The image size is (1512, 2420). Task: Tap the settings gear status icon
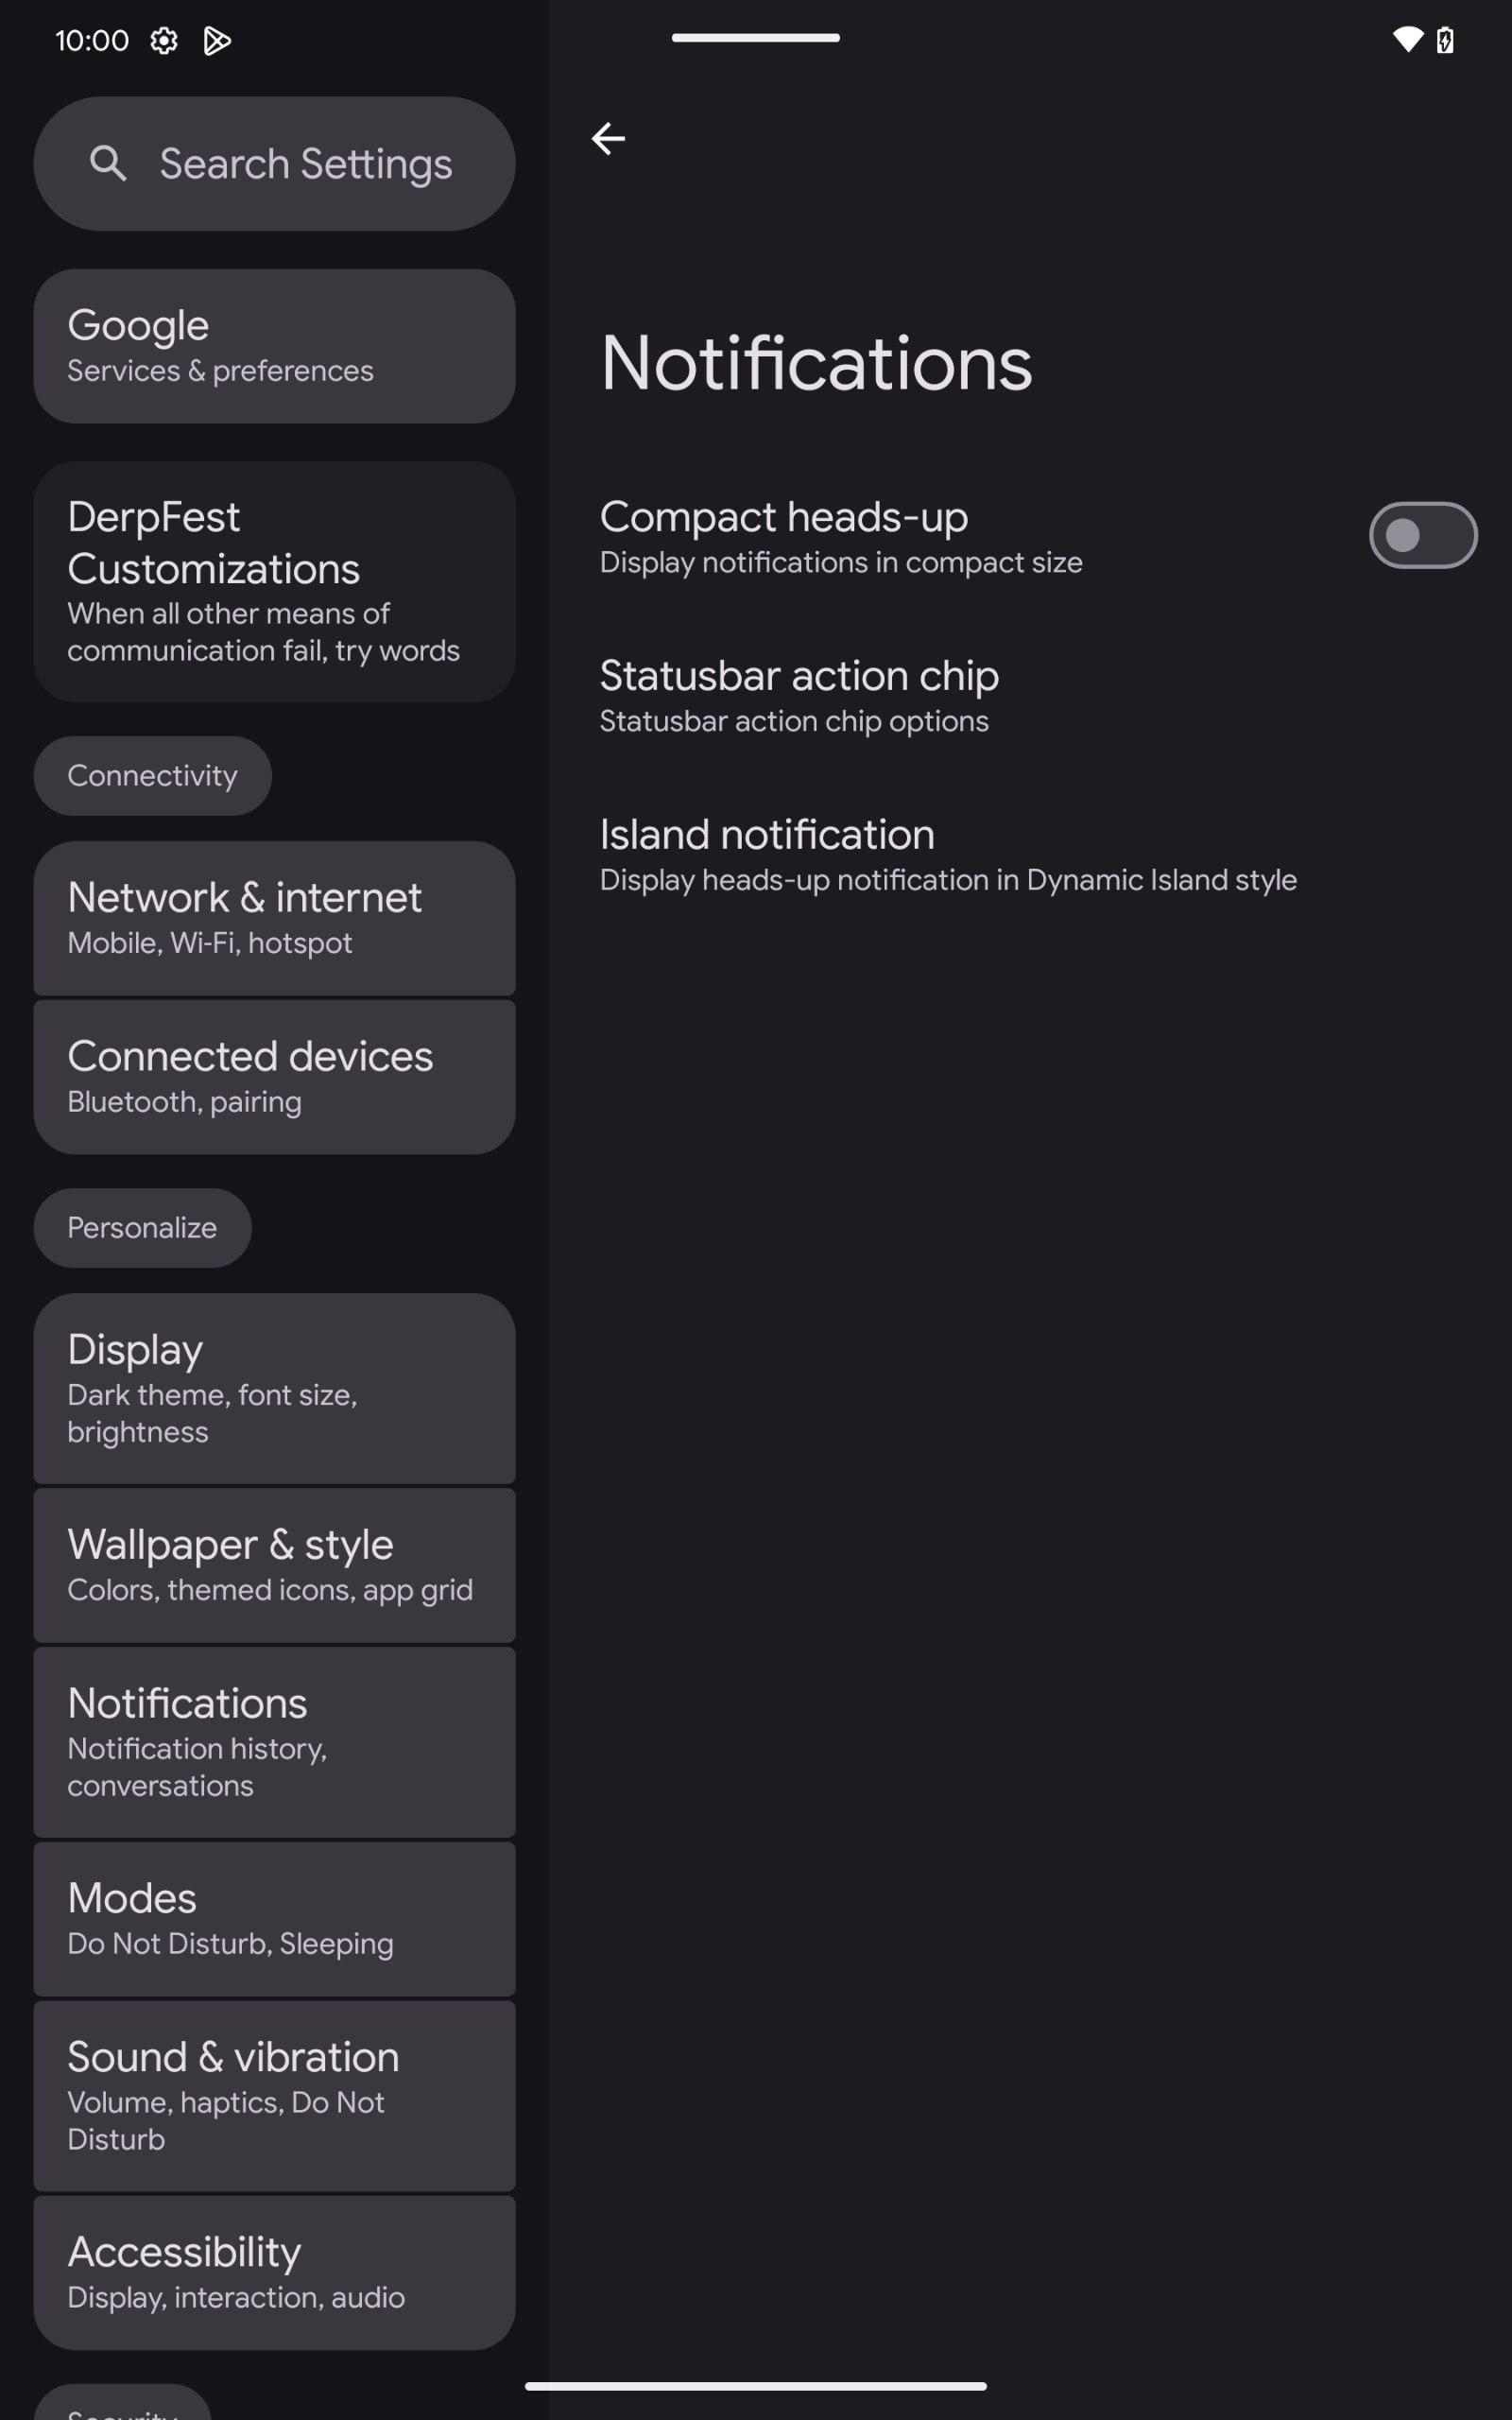[164, 40]
